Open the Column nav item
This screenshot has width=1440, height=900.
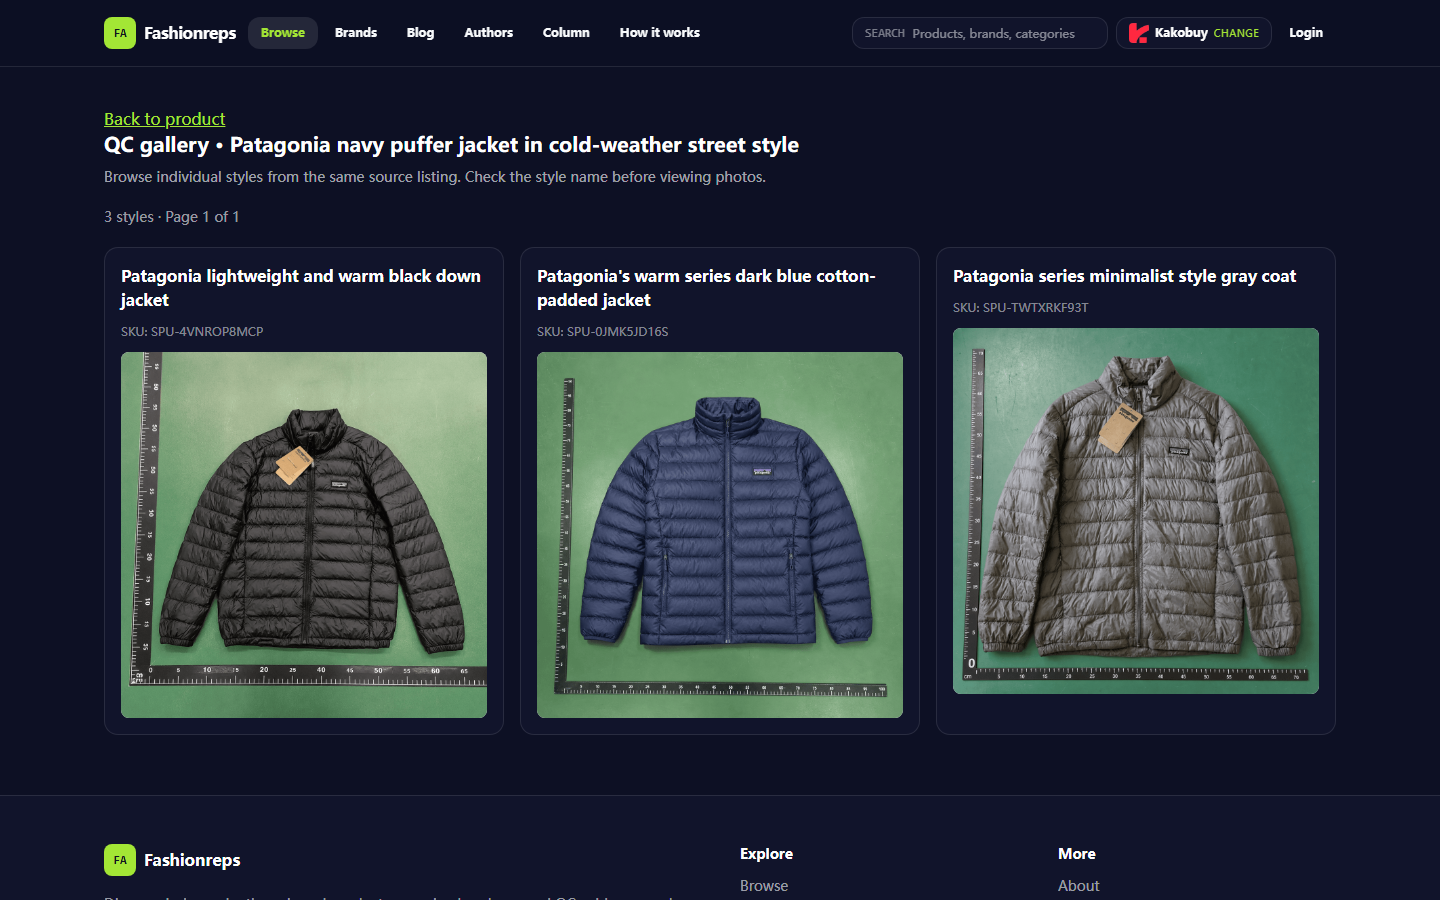point(566,33)
